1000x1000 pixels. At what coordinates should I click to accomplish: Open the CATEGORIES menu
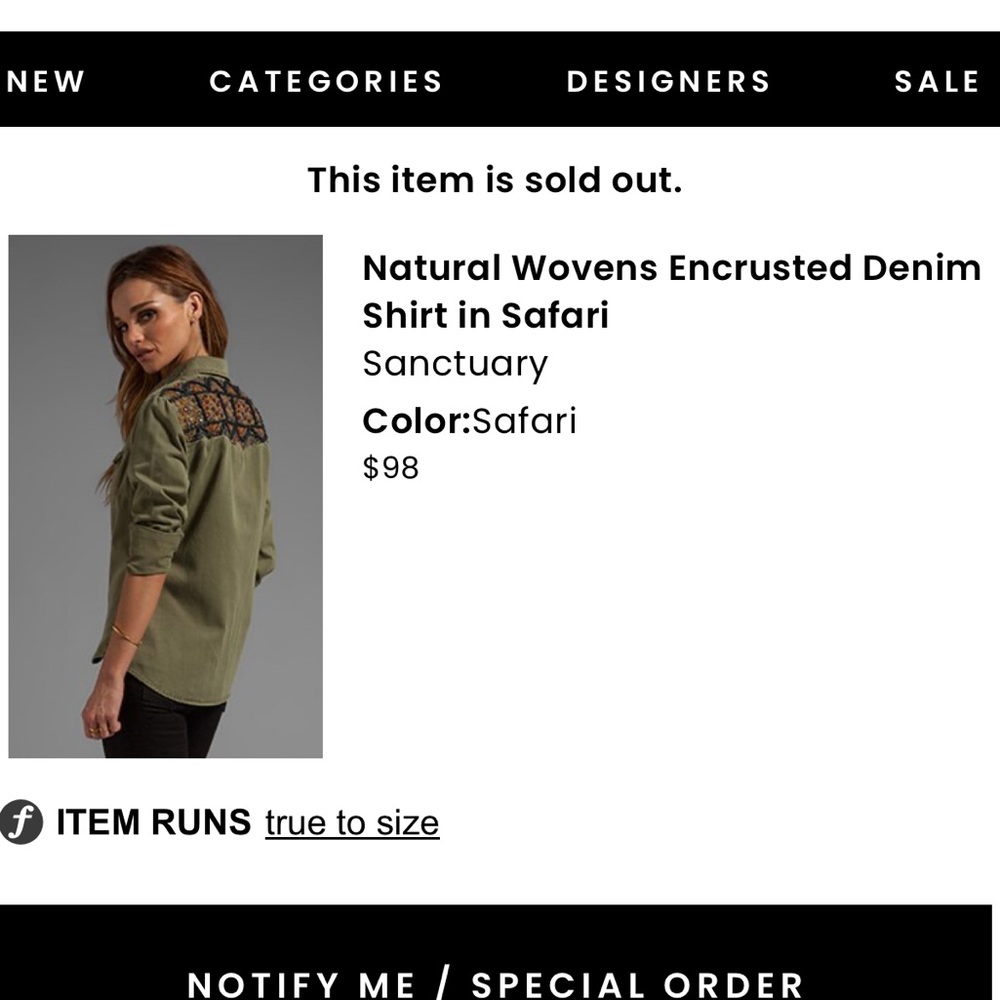[x=325, y=81]
